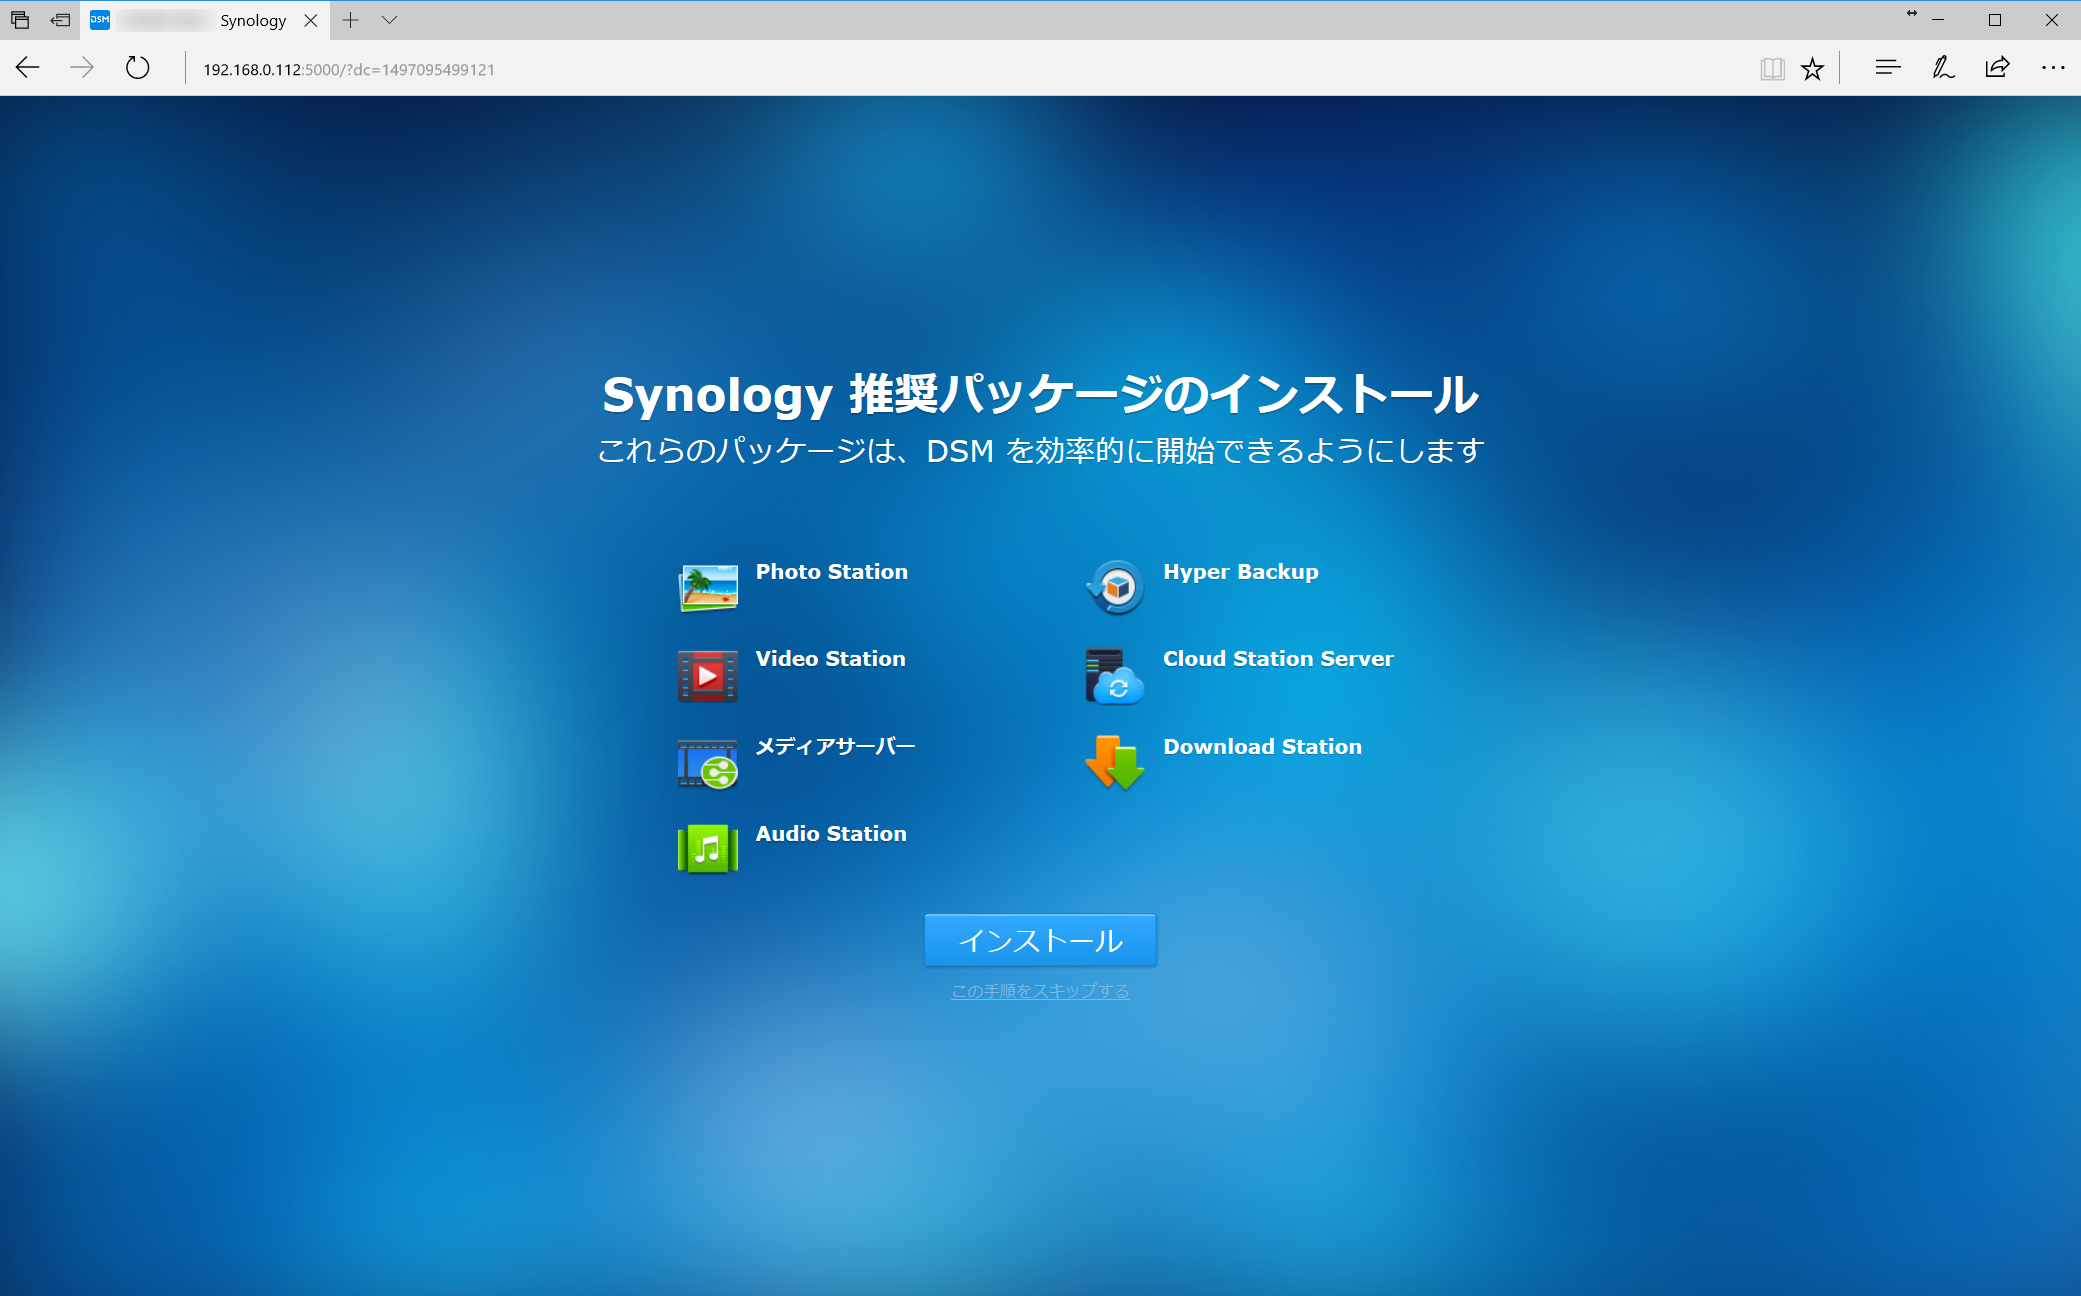Image resolution: width=2081 pixels, height=1296 pixels.
Task: Click the Download Station arrows icon
Action: pos(1115,763)
